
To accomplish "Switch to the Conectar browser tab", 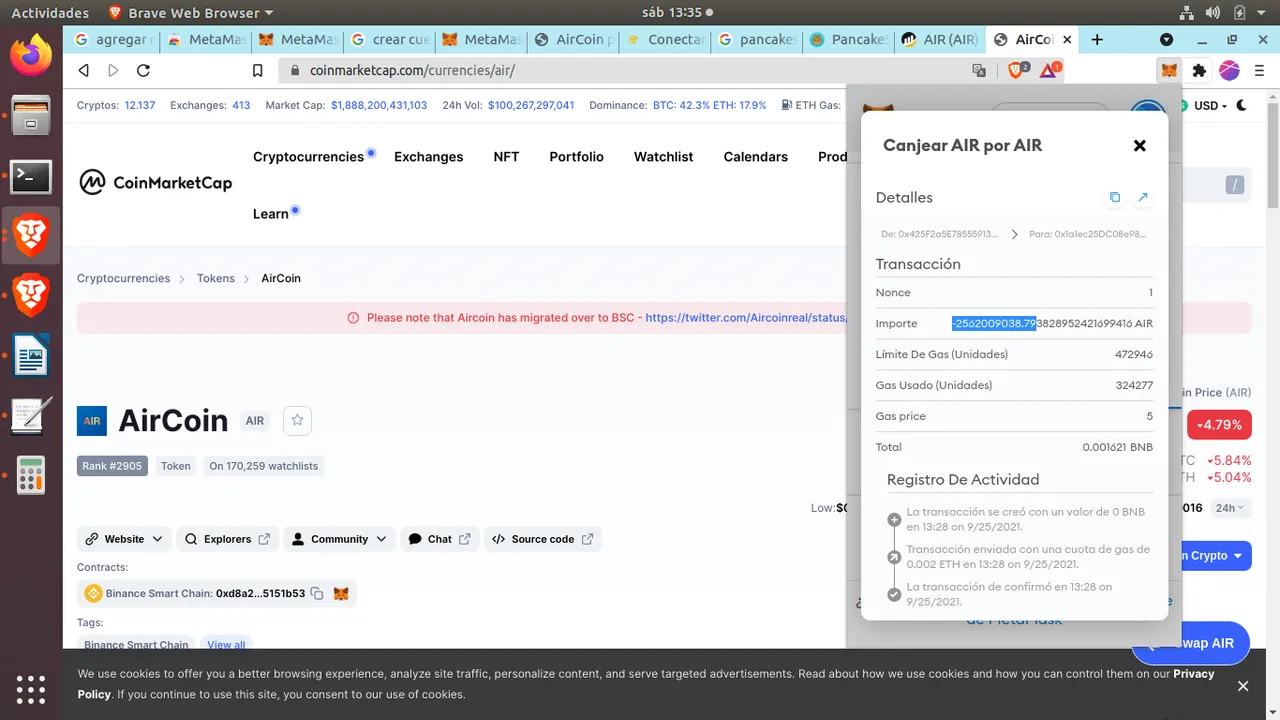I will [667, 40].
